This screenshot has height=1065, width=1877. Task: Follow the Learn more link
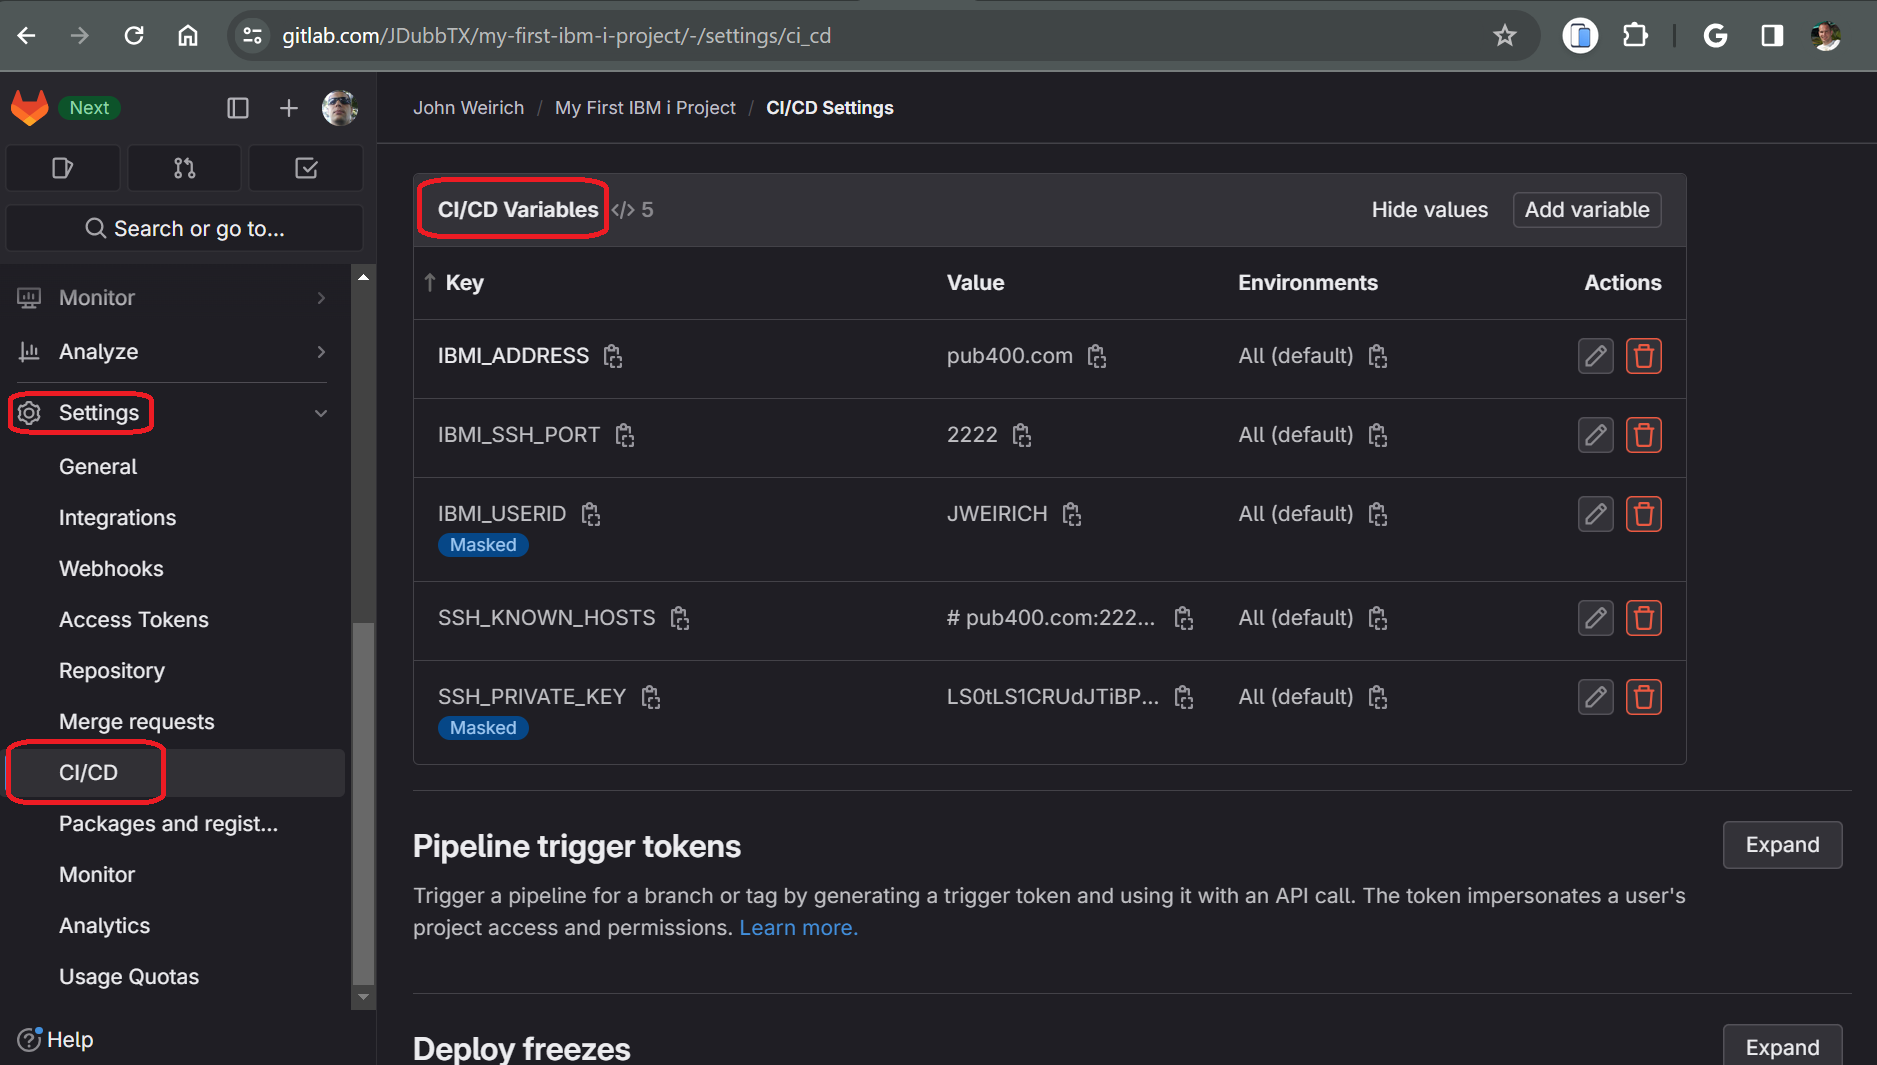coord(798,928)
